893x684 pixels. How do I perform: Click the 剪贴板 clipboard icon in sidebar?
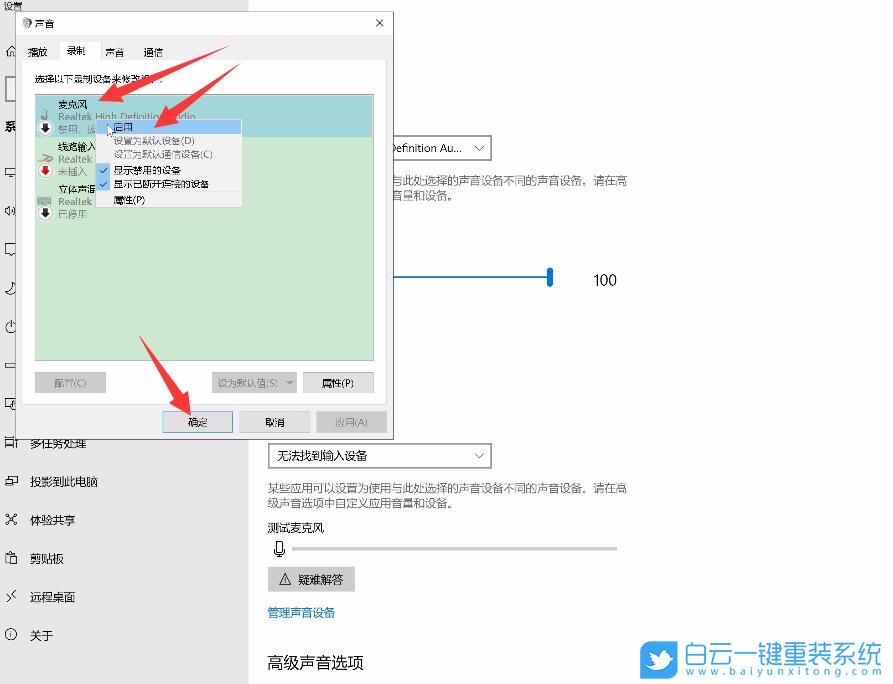[x=13, y=559]
